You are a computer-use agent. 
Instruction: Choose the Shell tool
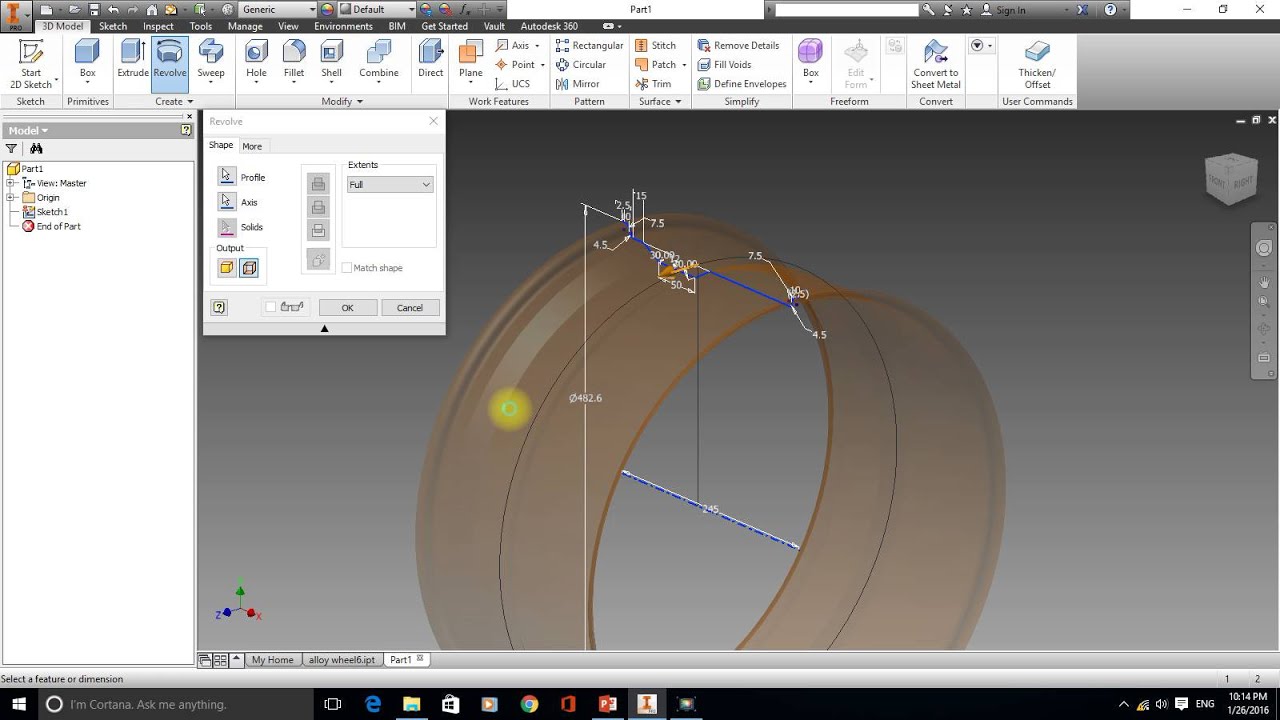[331, 58]
